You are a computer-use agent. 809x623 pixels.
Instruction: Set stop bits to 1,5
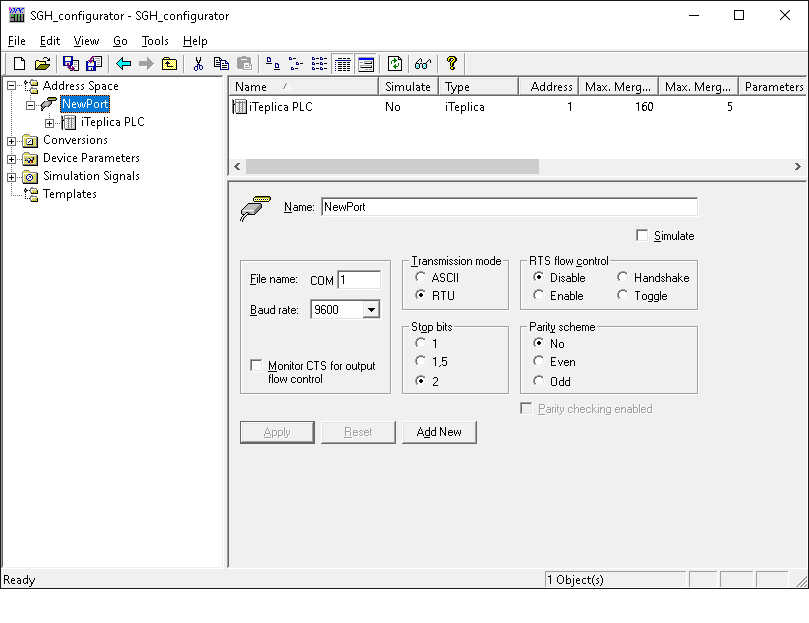click(x=420, y=361)
